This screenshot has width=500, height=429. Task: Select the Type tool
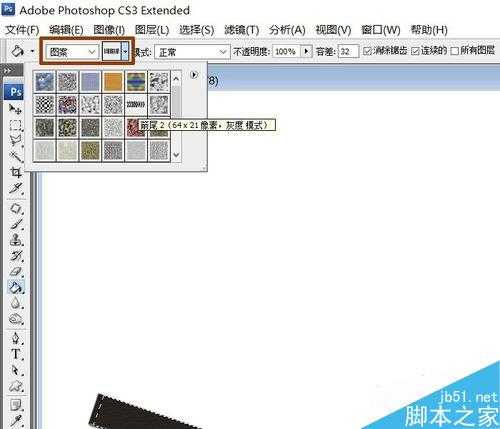click(x=15, y=354)
